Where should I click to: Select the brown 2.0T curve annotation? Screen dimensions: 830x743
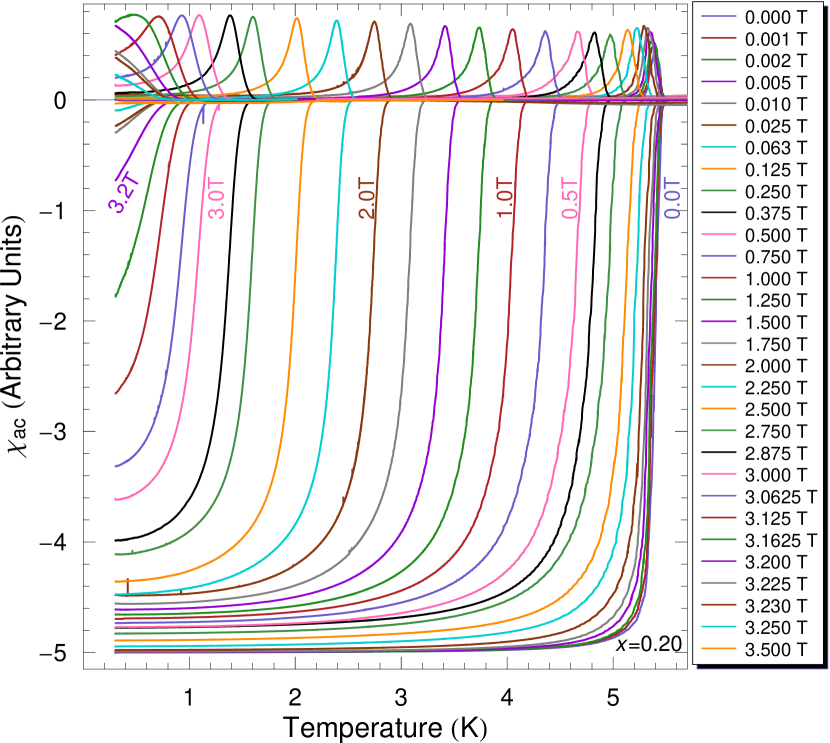point(368,199)
